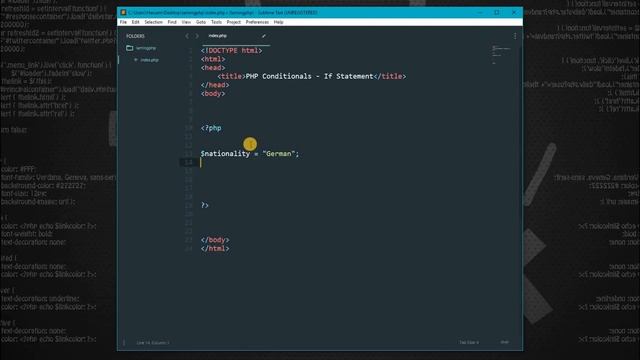The image size is (640, 360).
Task: Open the Selection menu
Action: point(153,22)
